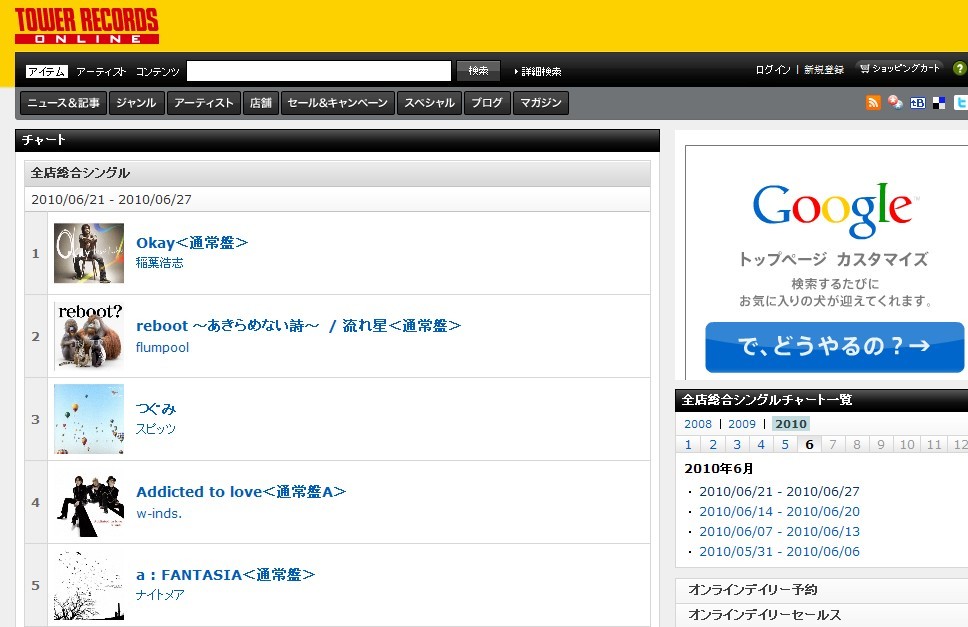The image size is (968, 627).
Task: Click the Delicious checkered bookmark icon
Action: coord(939,103)
